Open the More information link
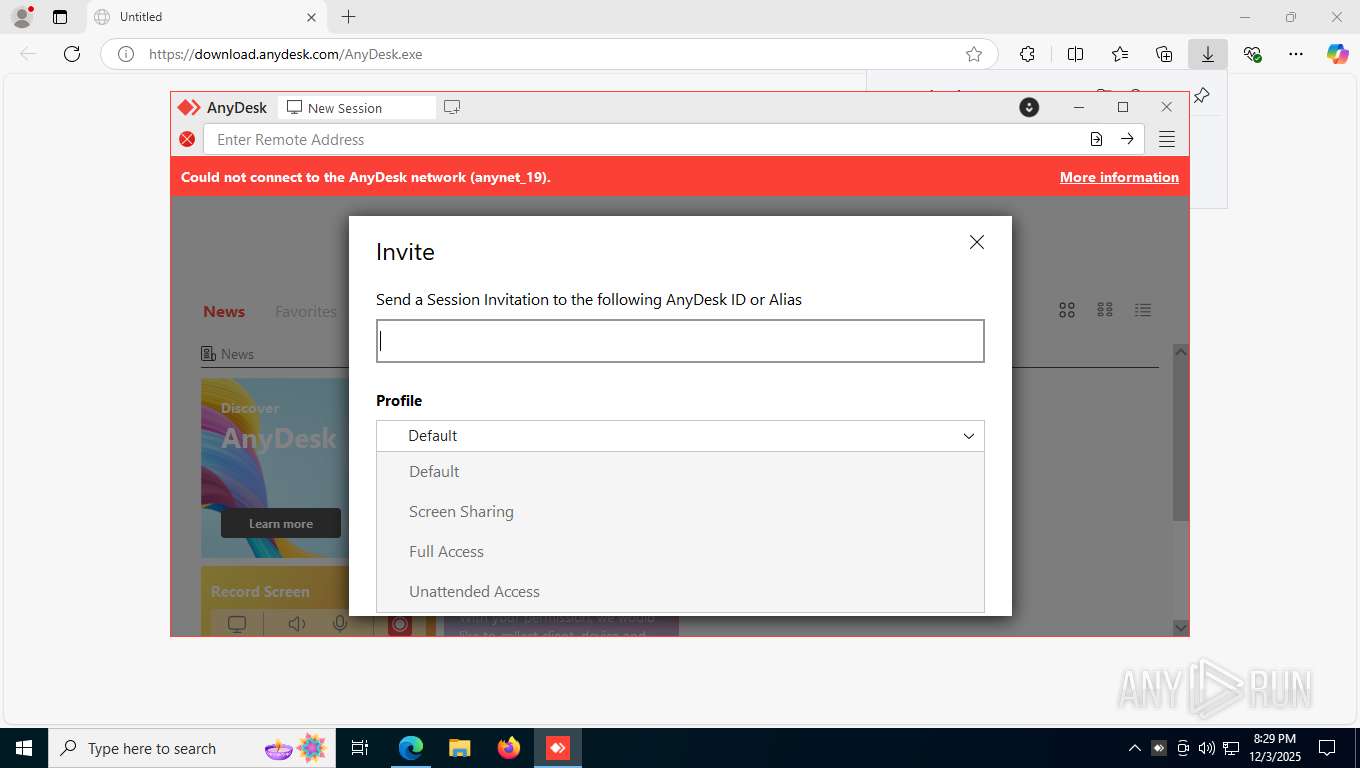The width and height of the screenshot is (1360, 768). [1119, 177]
